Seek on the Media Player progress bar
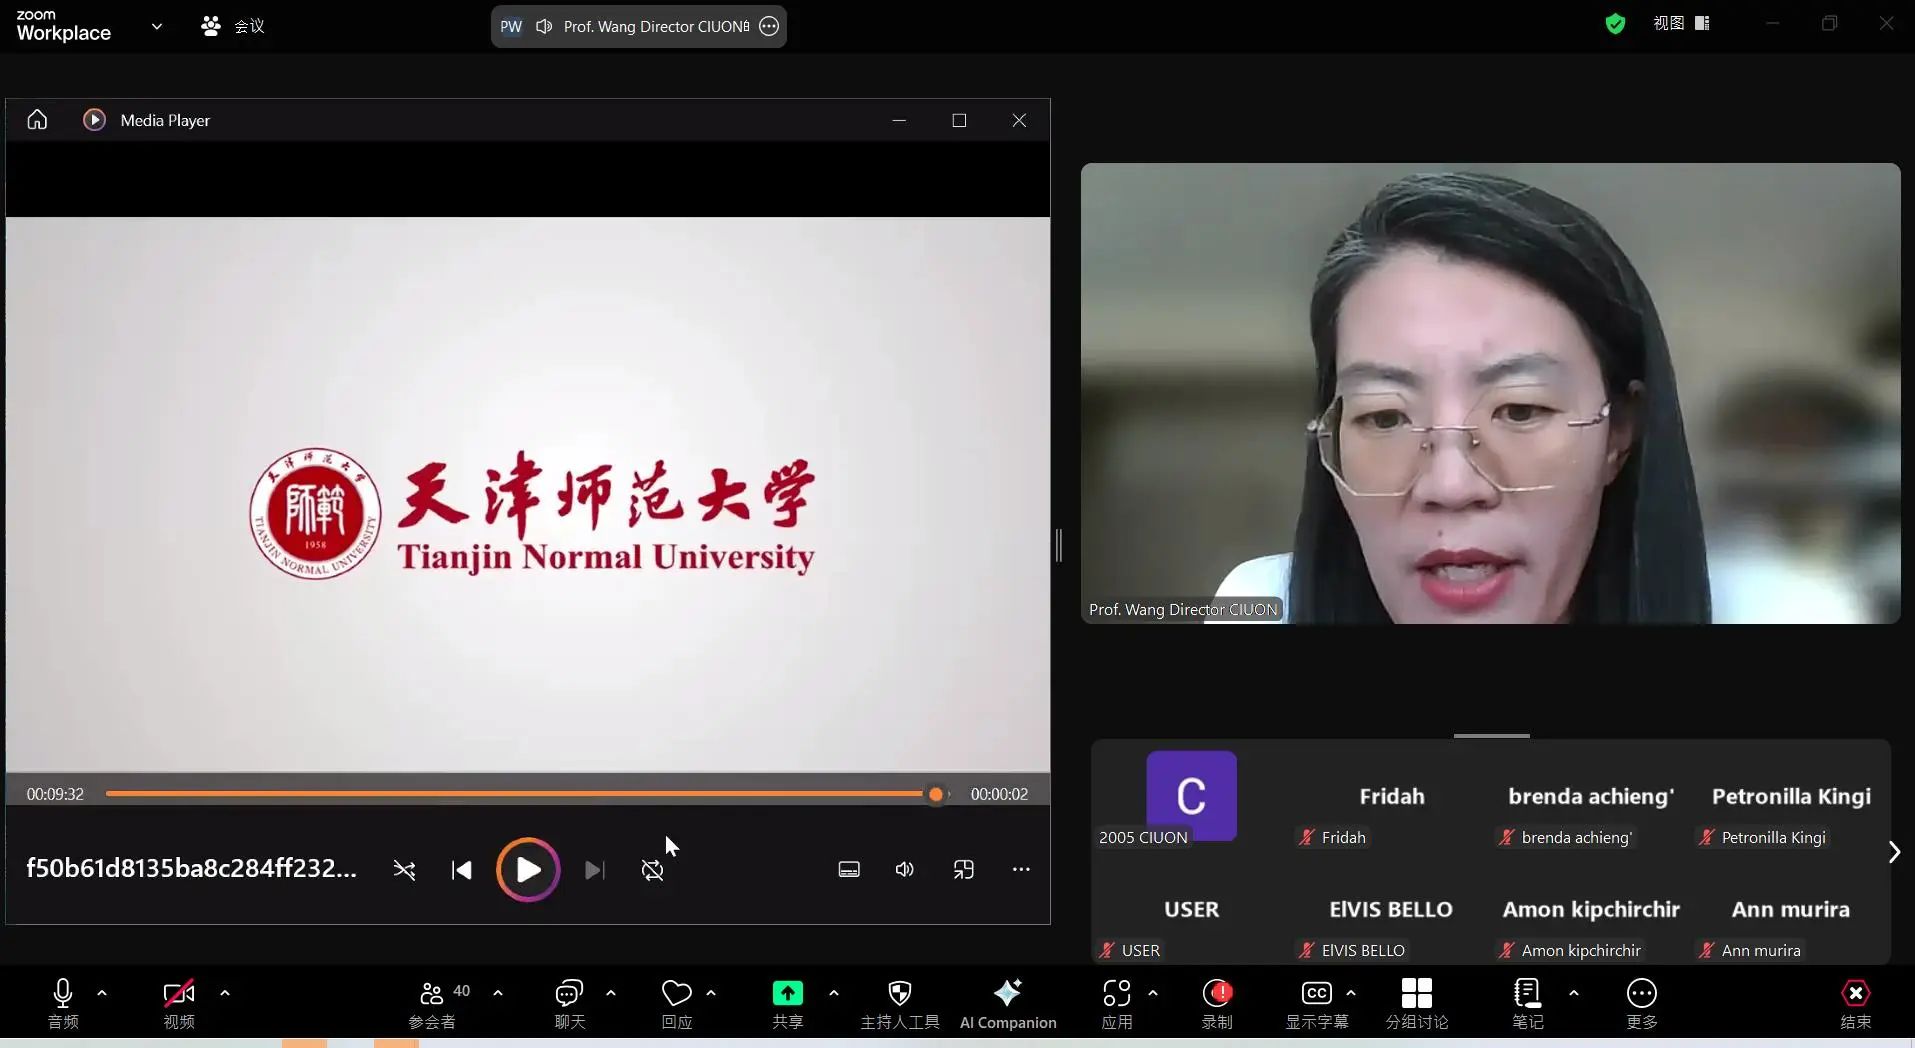Image resolution: width=1915 pixels, height=1048 pixels. [x=527, y=794]
